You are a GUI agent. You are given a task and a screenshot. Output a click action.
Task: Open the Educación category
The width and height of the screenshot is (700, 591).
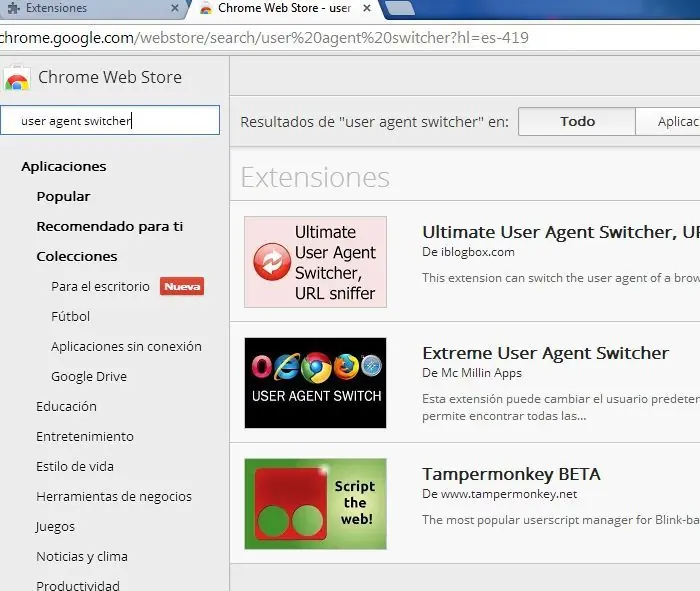point(67,406)
